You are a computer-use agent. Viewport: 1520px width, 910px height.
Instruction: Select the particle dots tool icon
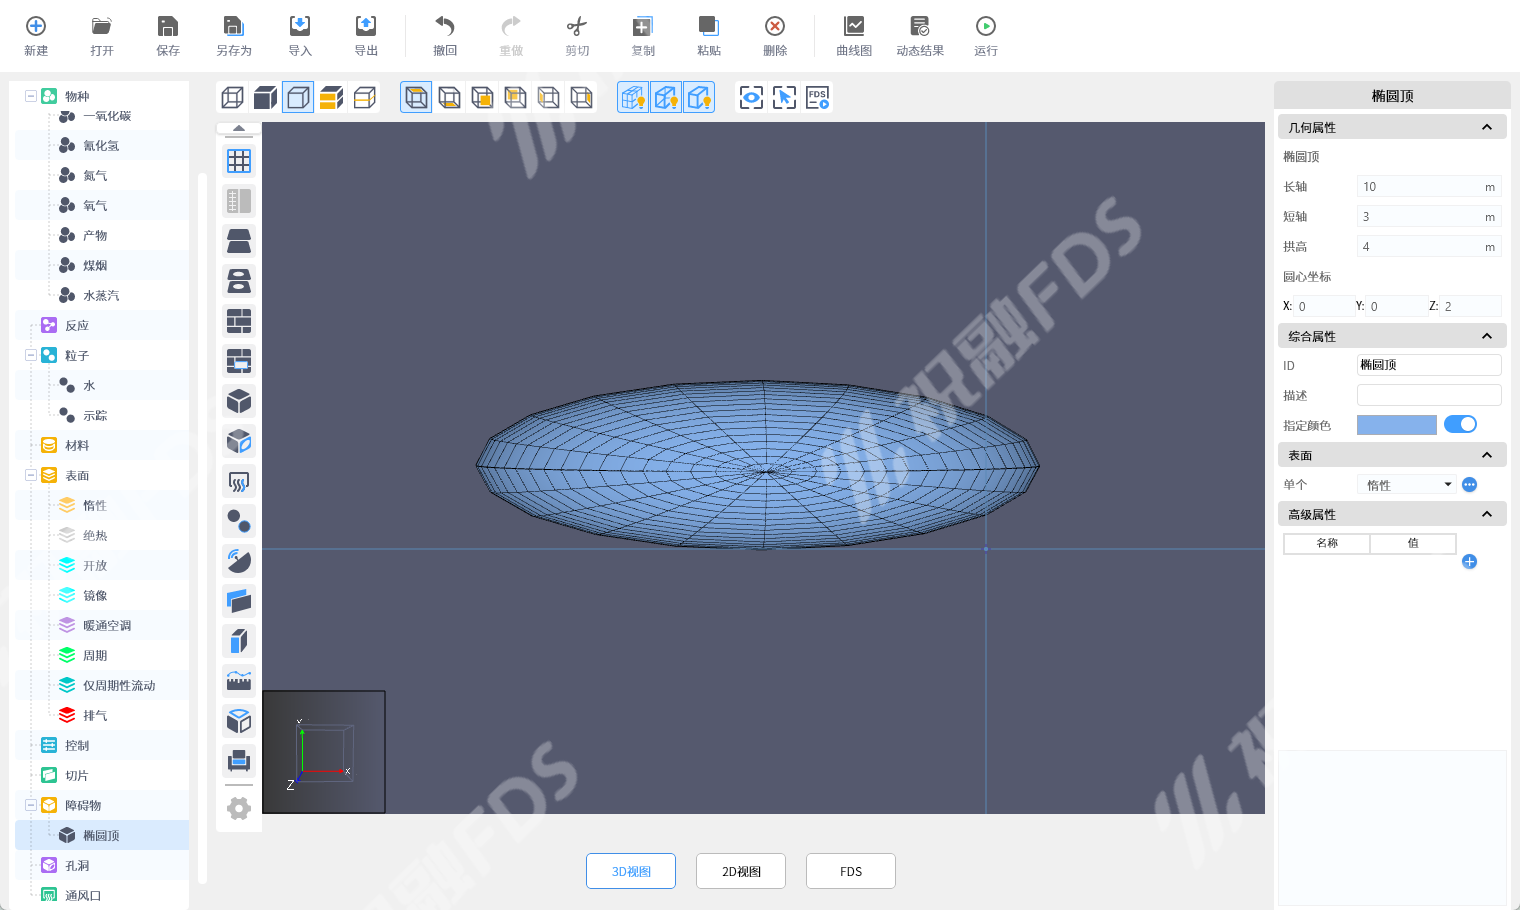click(x=239, y=521)
